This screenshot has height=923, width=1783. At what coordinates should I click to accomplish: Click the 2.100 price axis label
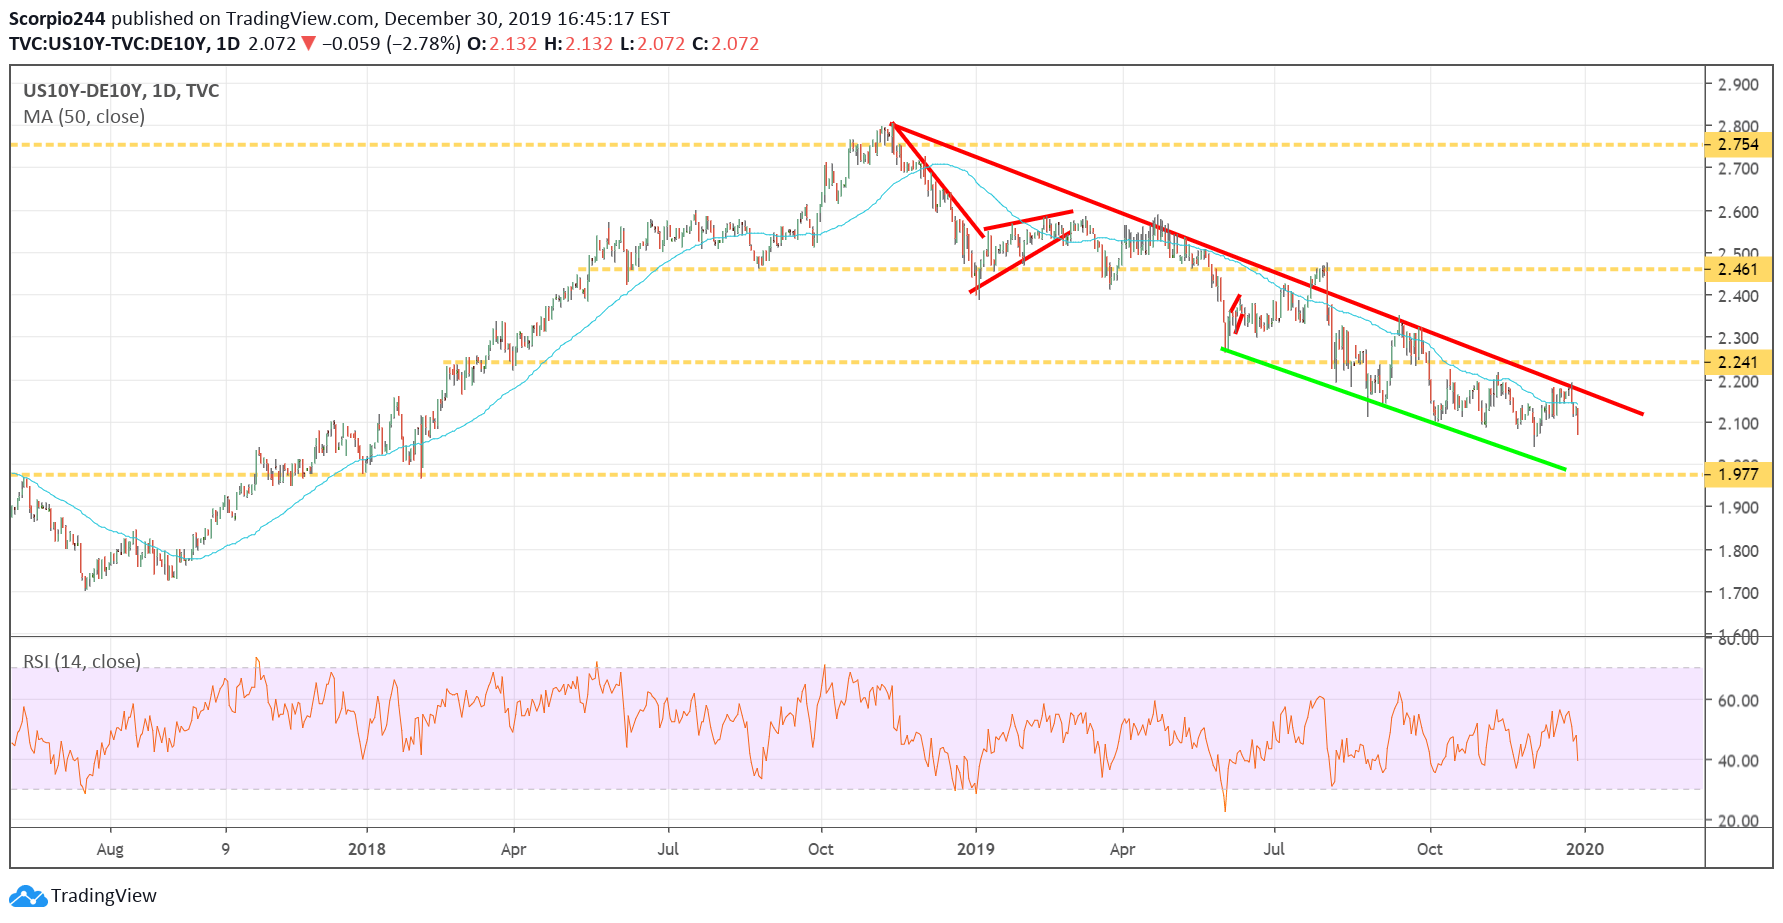(x=1738, y=424)
